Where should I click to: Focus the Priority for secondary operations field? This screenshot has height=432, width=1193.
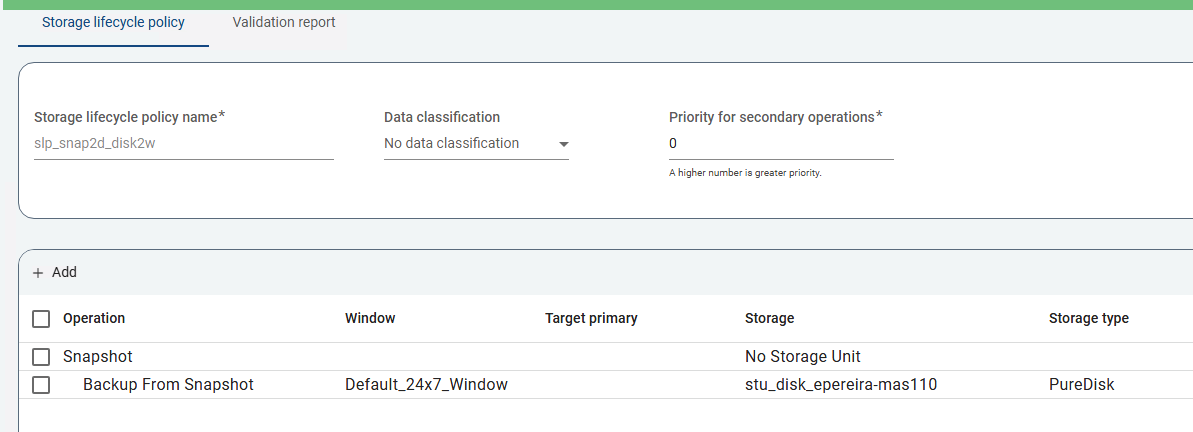point(780,144)
